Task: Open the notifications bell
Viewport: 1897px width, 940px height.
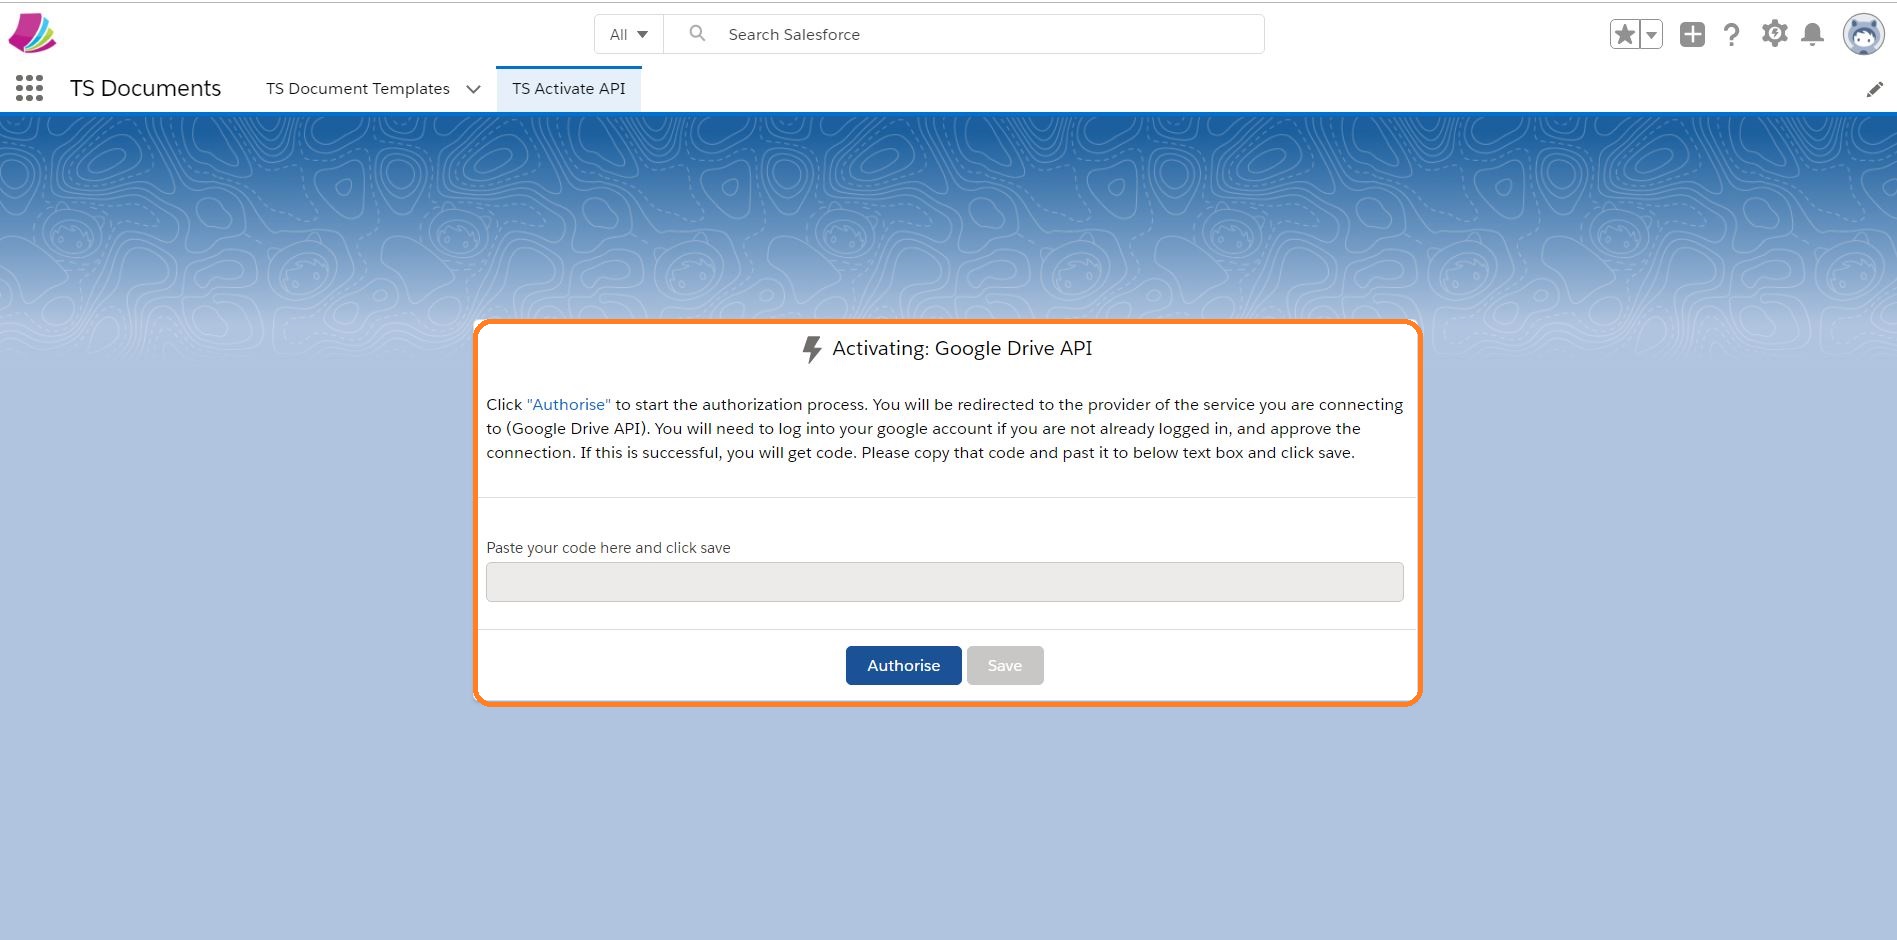Action: pyautogui.click(x=1812, y=33)
